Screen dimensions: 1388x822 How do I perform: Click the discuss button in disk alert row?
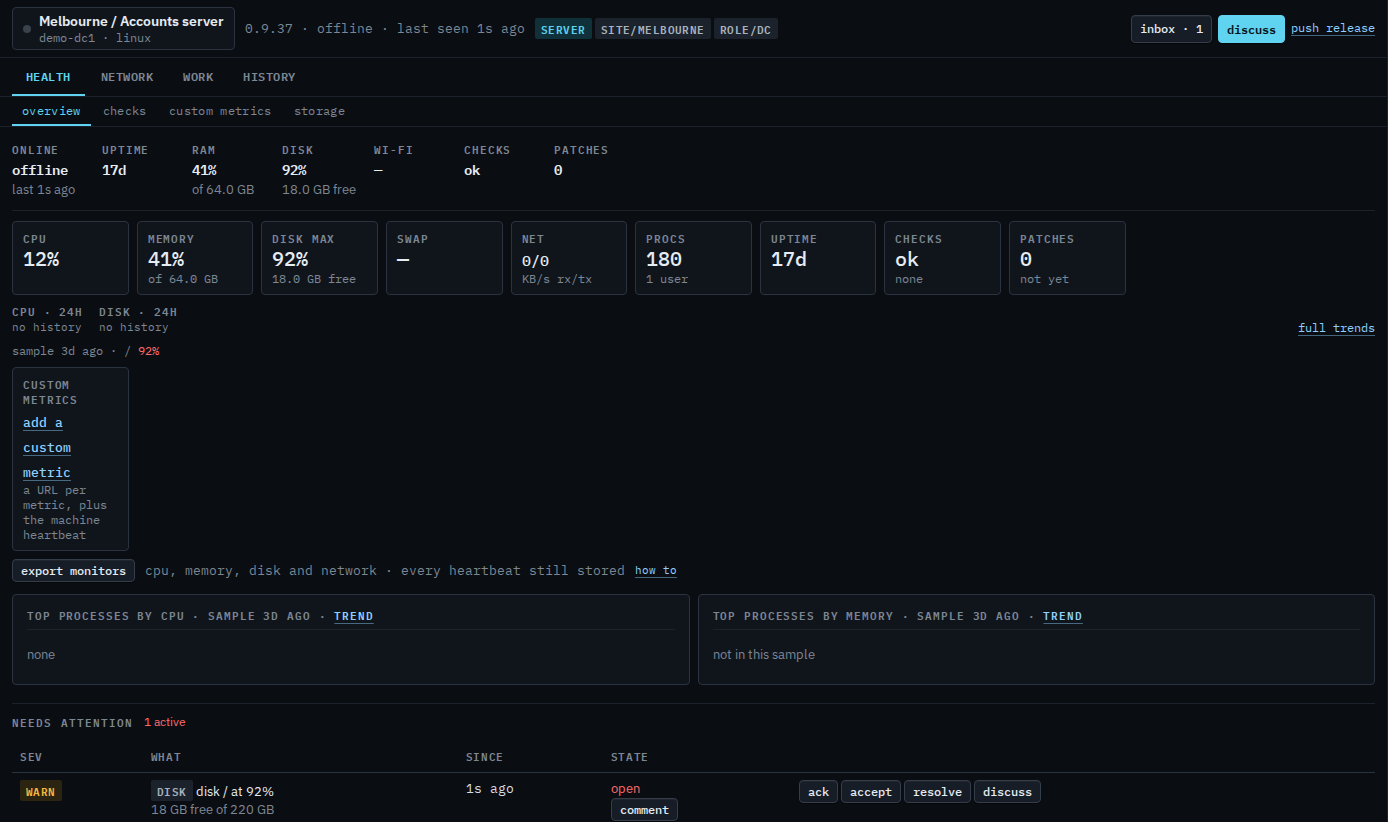1007,792
